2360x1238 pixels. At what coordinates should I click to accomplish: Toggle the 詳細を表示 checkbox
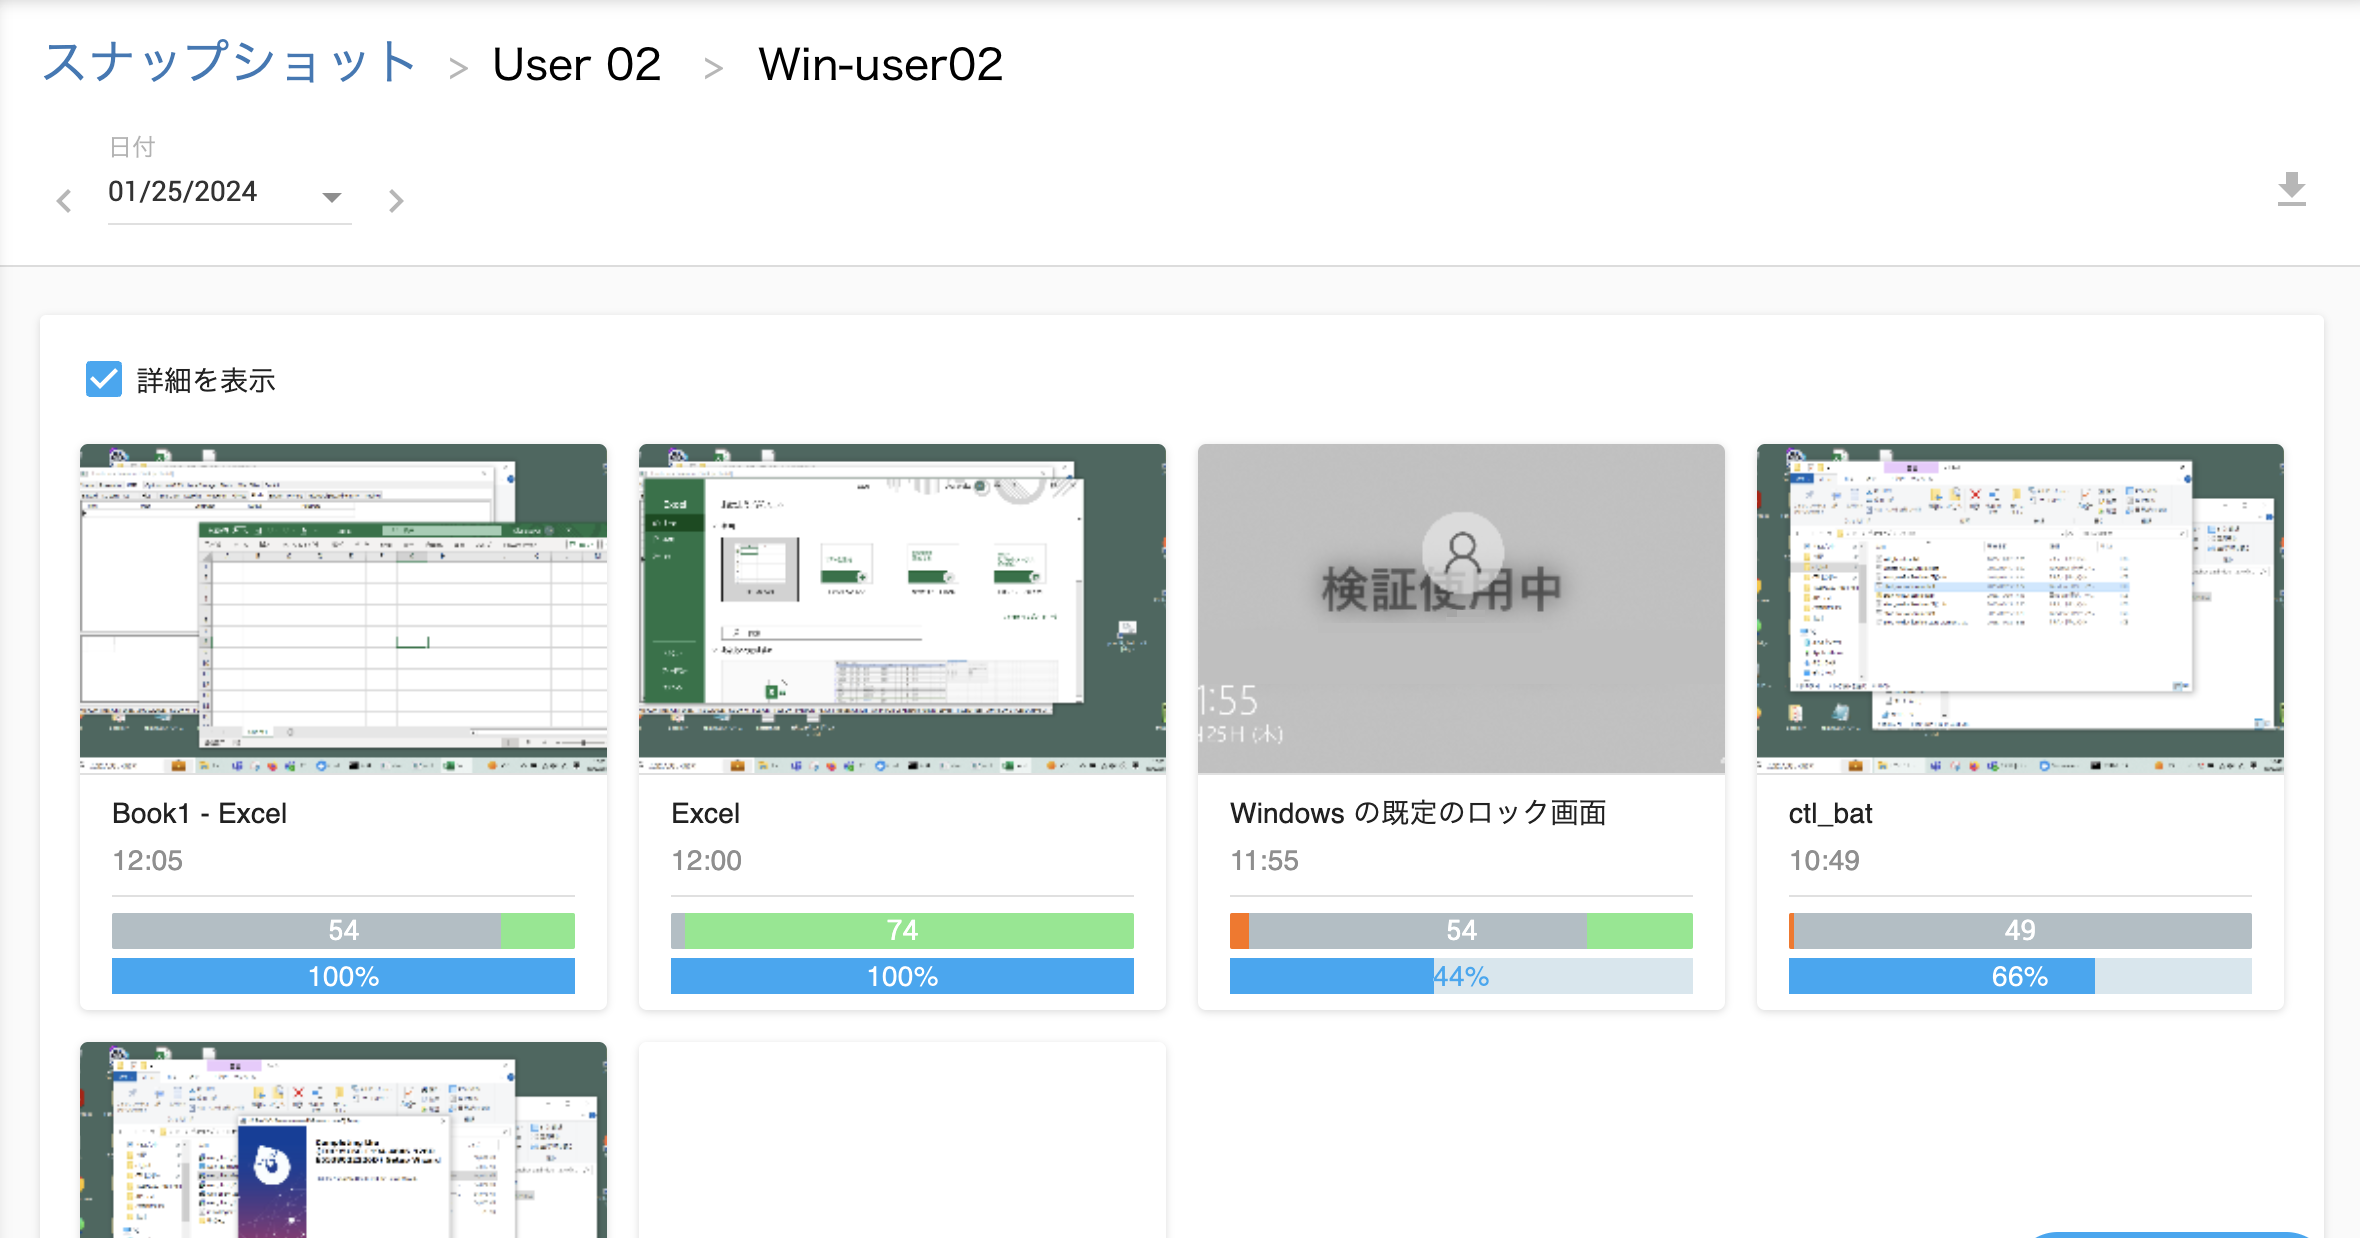pyautogui.click(x=104, y=380)
